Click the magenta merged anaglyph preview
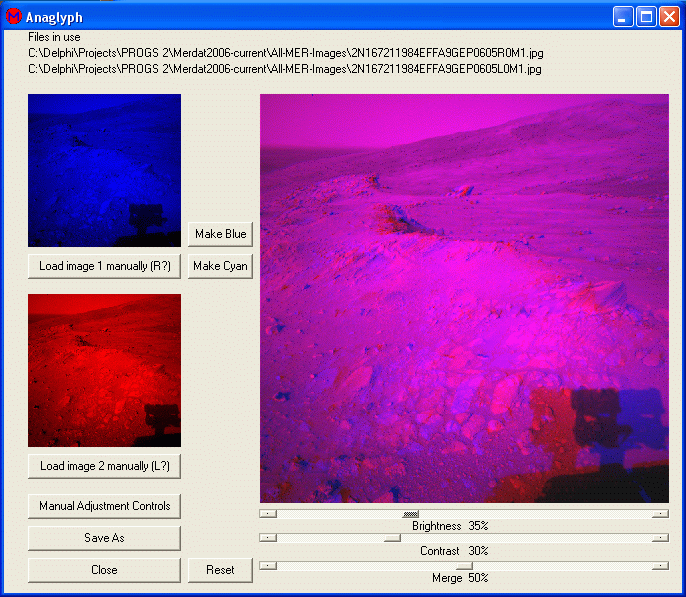This screenshot has height=597, width=686. (464, 298)
